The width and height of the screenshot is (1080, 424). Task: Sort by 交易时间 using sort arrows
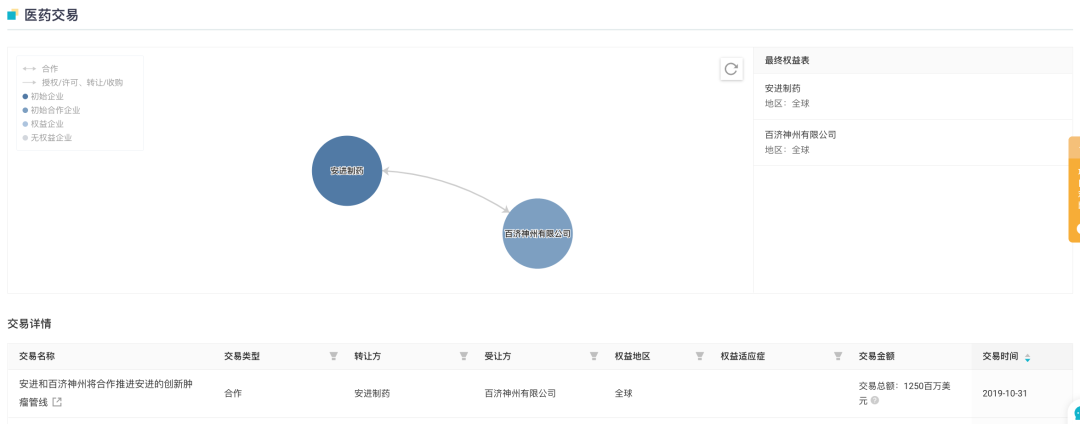(x=1028, y=358)
